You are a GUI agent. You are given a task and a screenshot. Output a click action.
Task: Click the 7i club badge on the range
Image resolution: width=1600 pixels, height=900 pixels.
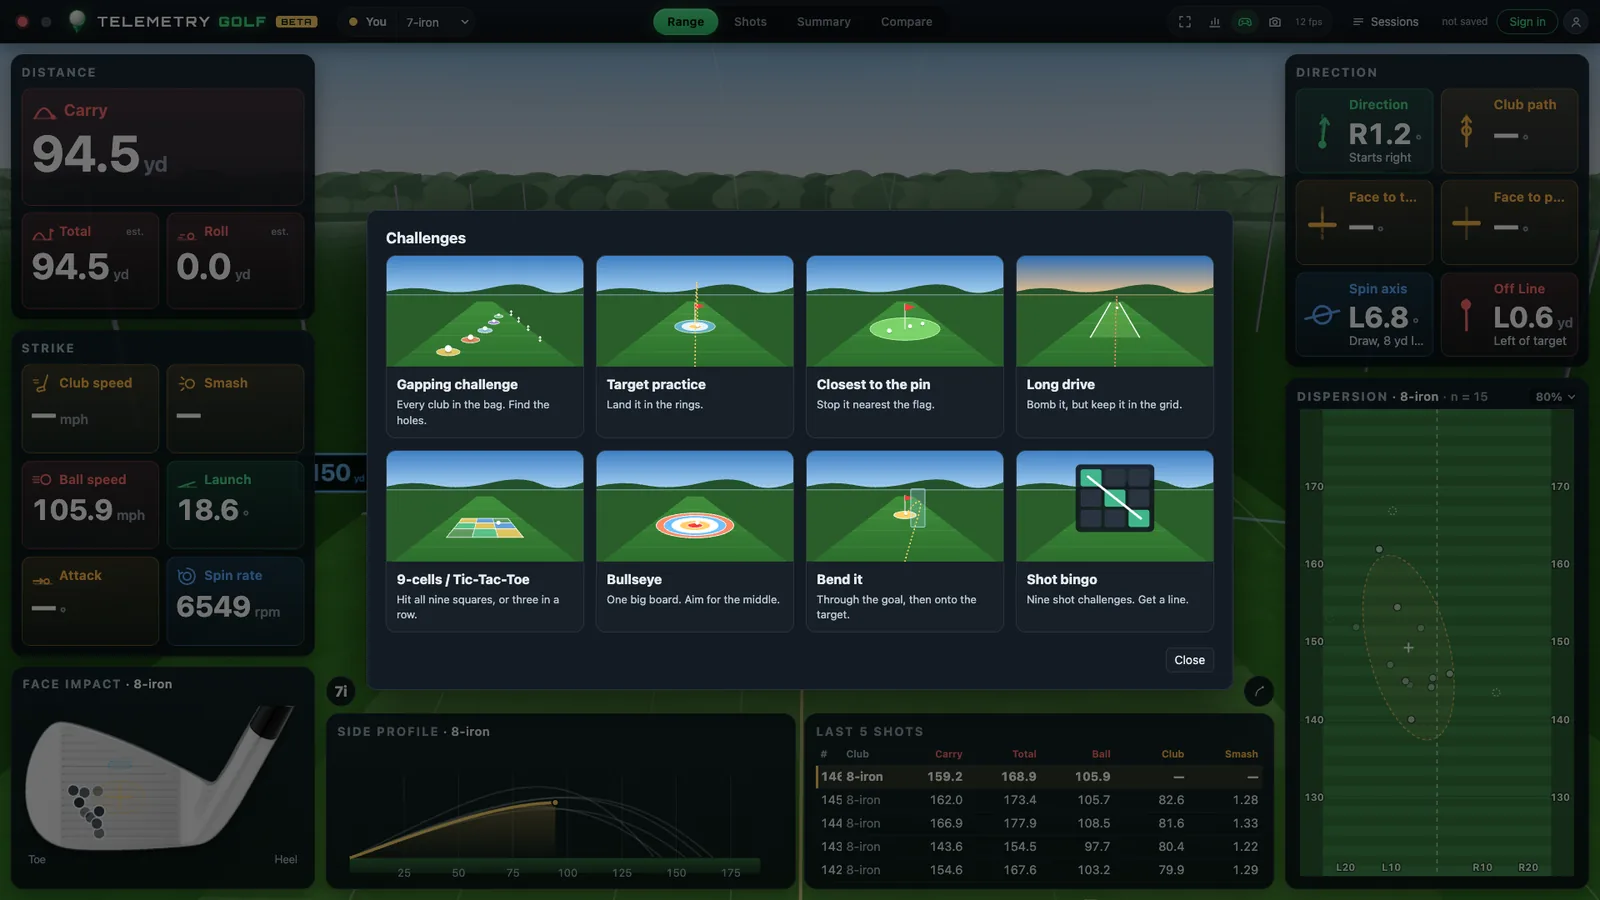coord(341,691)
